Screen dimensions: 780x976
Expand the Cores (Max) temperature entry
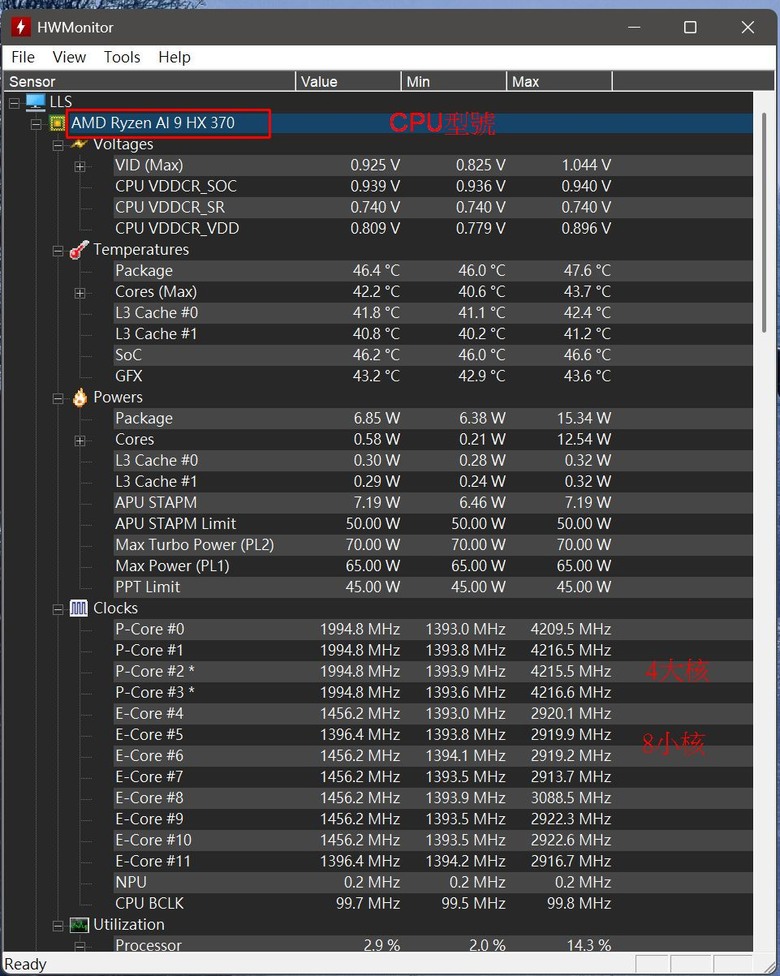(x=80, y=293)
